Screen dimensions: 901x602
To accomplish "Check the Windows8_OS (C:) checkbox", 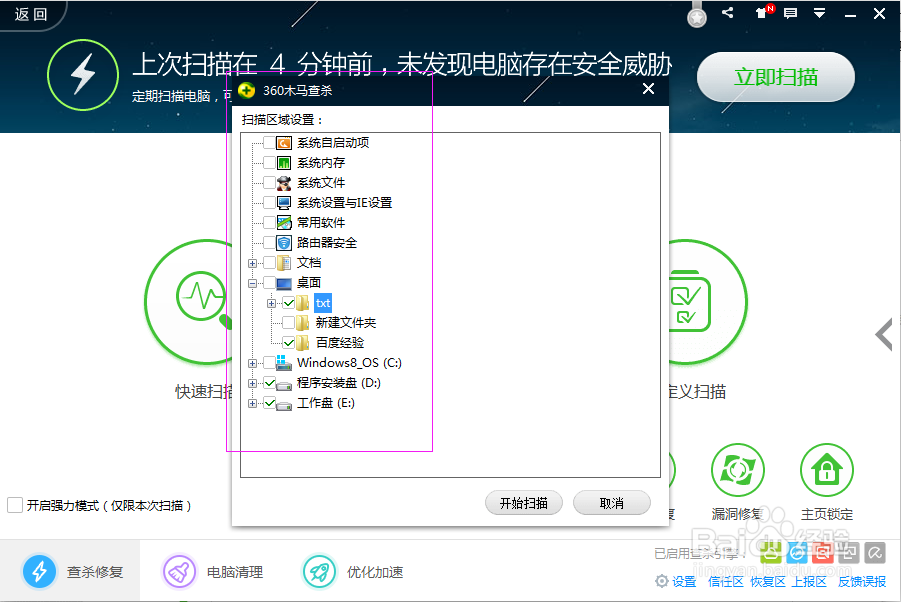I will point(269,362).
